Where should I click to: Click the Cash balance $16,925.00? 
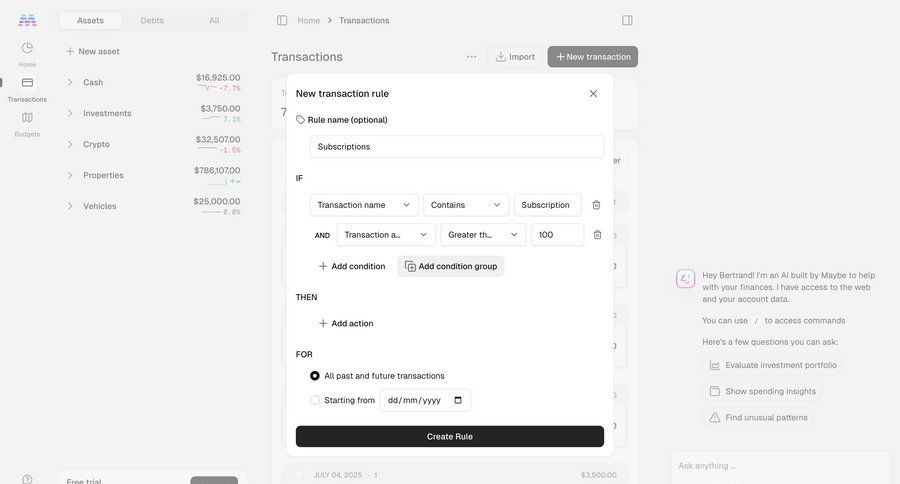218,78
